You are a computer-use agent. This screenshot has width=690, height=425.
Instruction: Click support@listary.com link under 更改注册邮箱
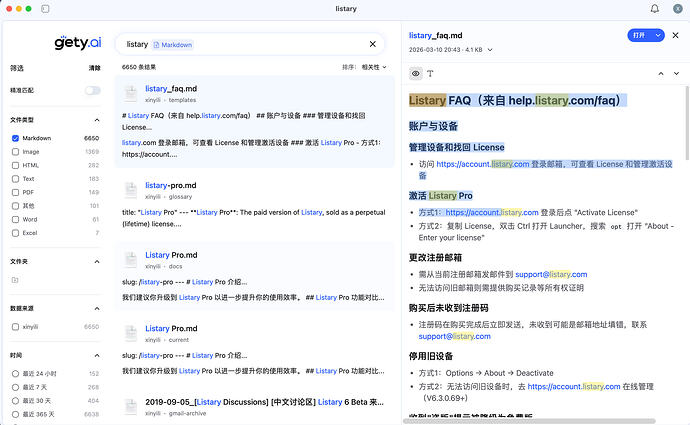[x=551, y=274]
